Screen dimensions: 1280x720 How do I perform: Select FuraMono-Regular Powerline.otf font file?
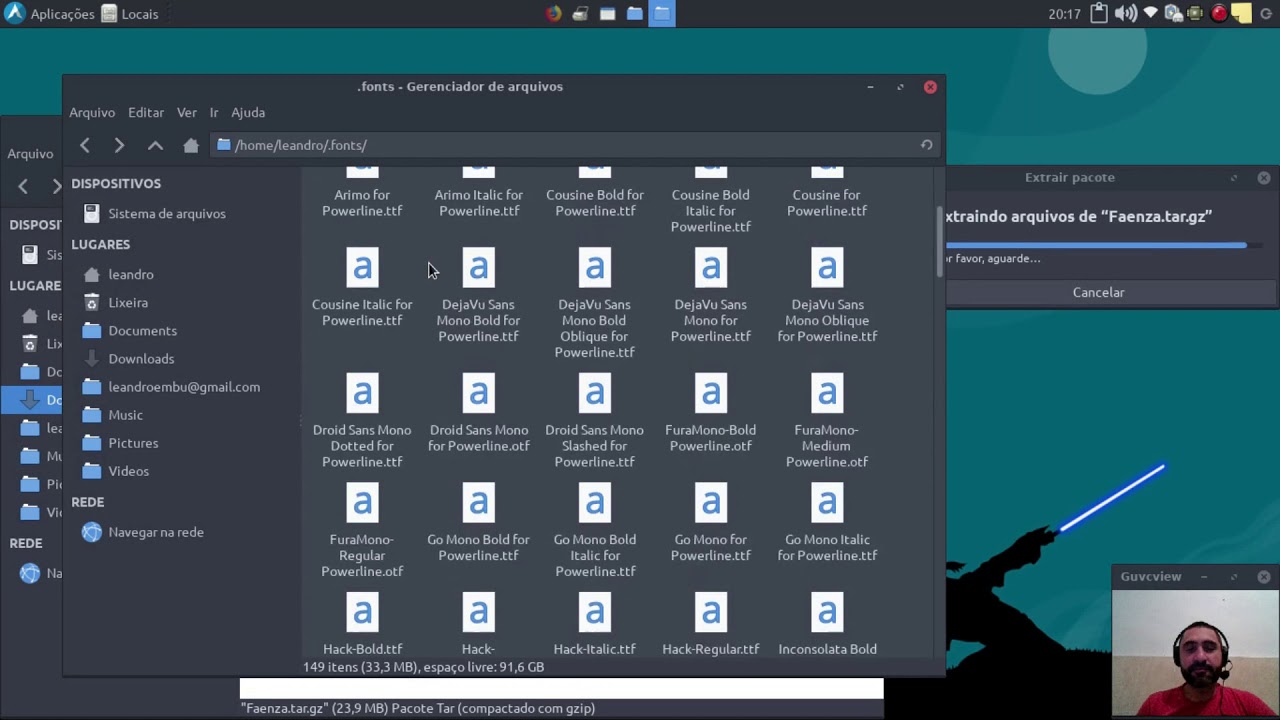pyautogui.click(x=362, y=531)
